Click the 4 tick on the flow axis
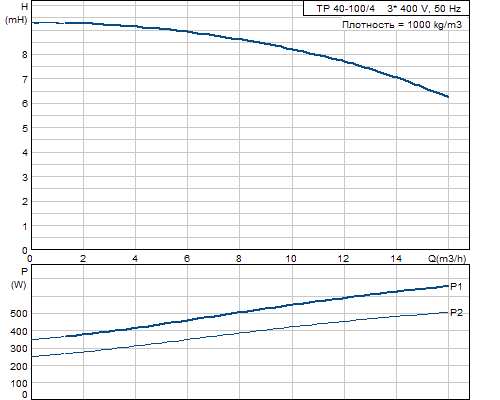500x400 pixels. tap(135, 259)
